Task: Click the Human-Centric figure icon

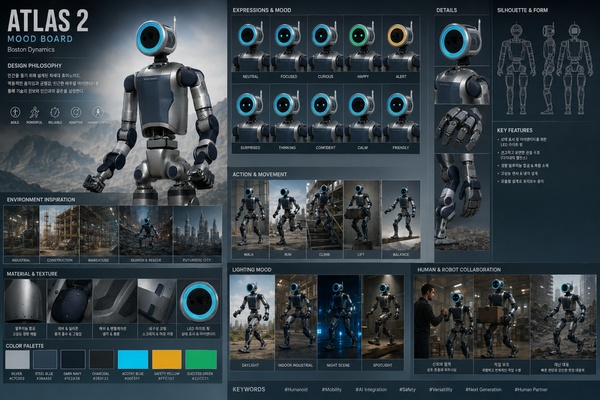Action: coord(98,113)
